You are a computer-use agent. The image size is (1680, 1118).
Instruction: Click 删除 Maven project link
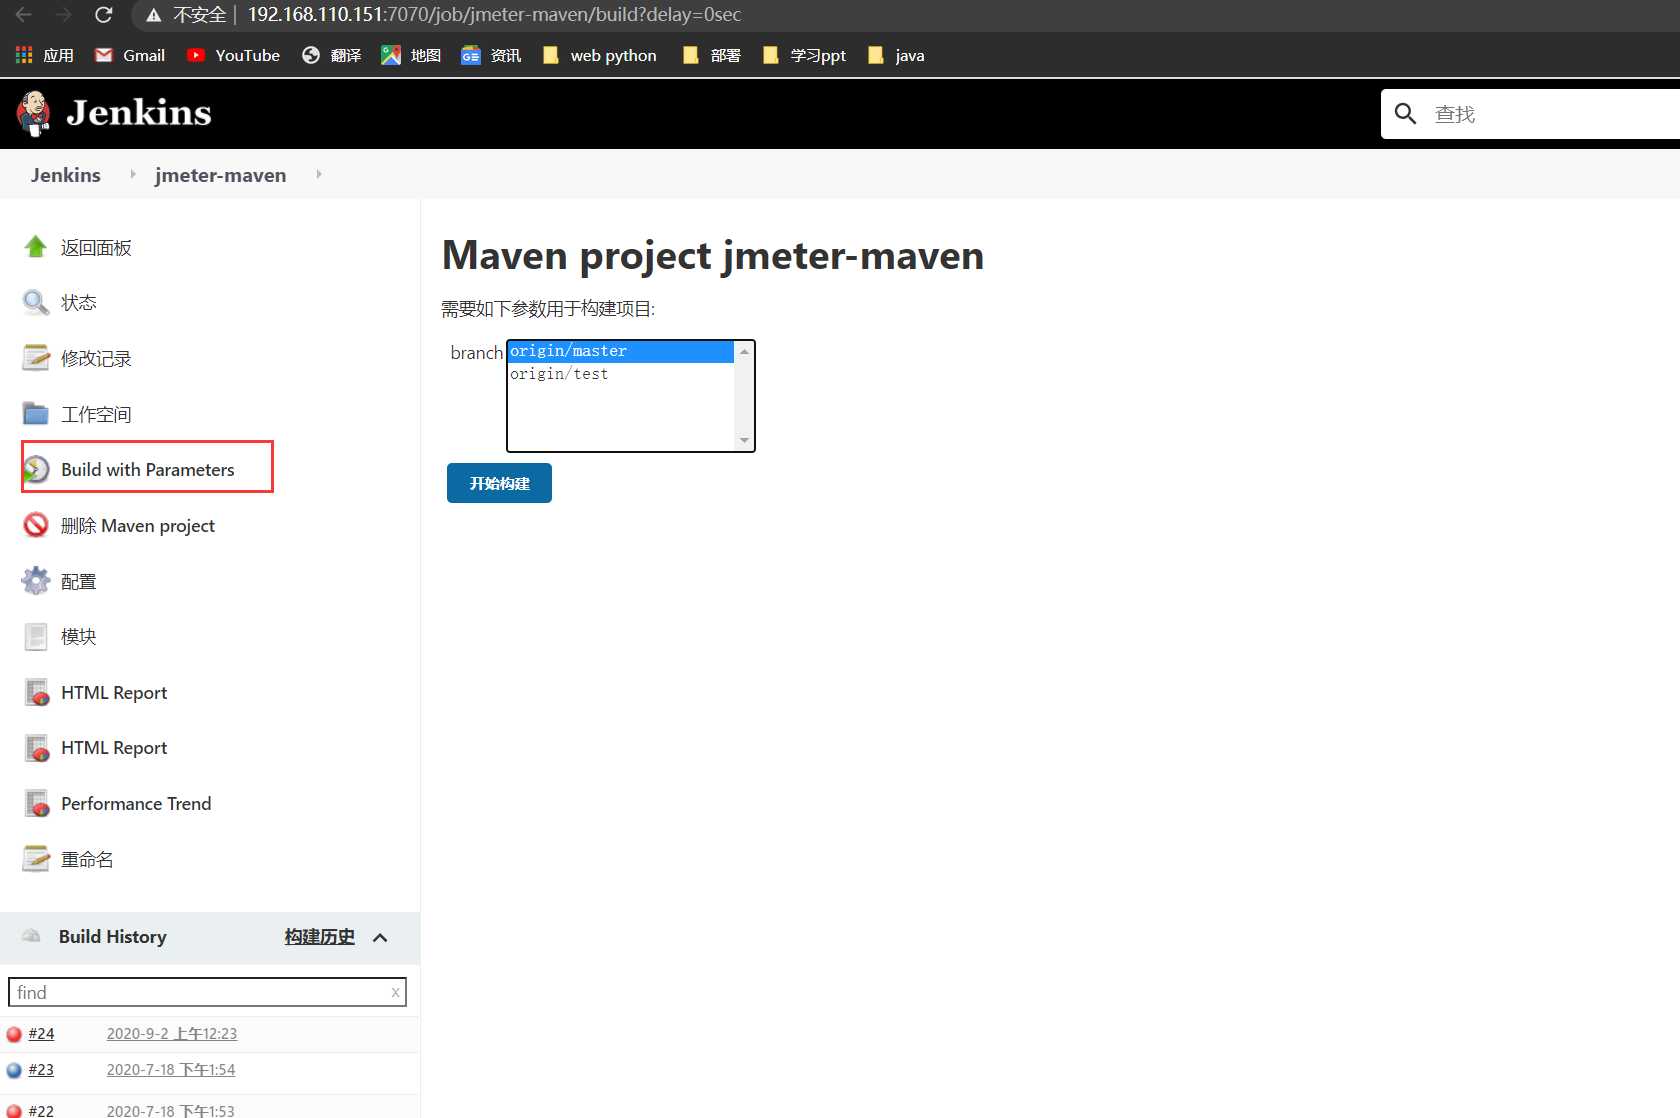tap(138, 525)
